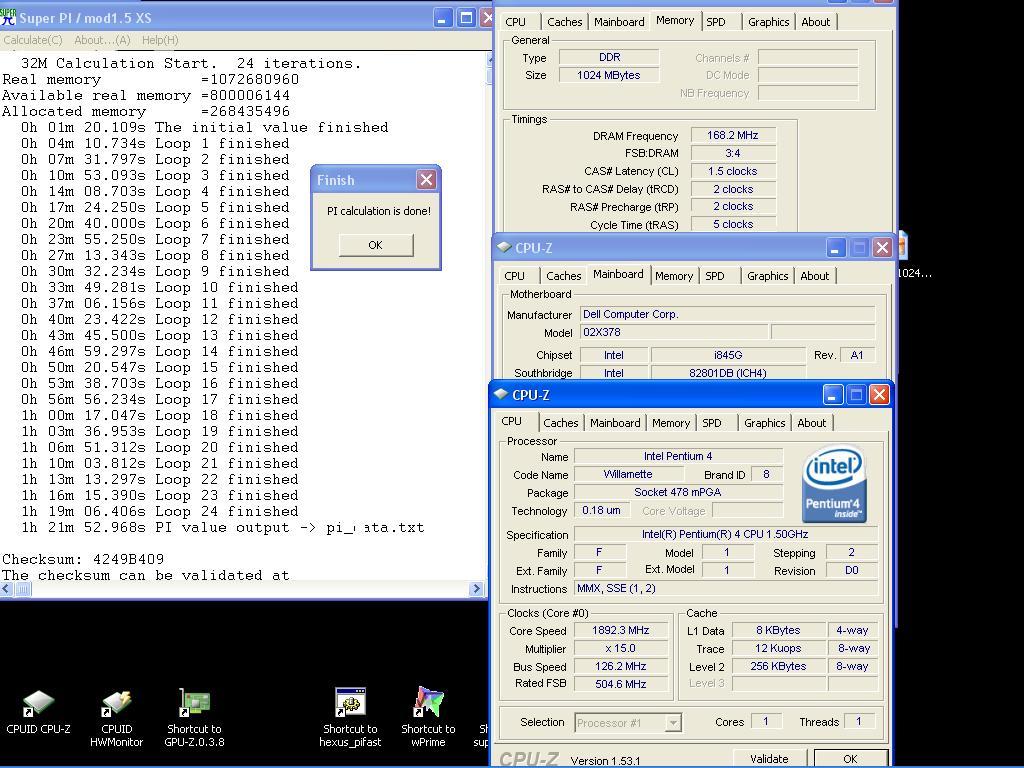Open the About...(A) menu in Super PI

click(x=102, y=40)
